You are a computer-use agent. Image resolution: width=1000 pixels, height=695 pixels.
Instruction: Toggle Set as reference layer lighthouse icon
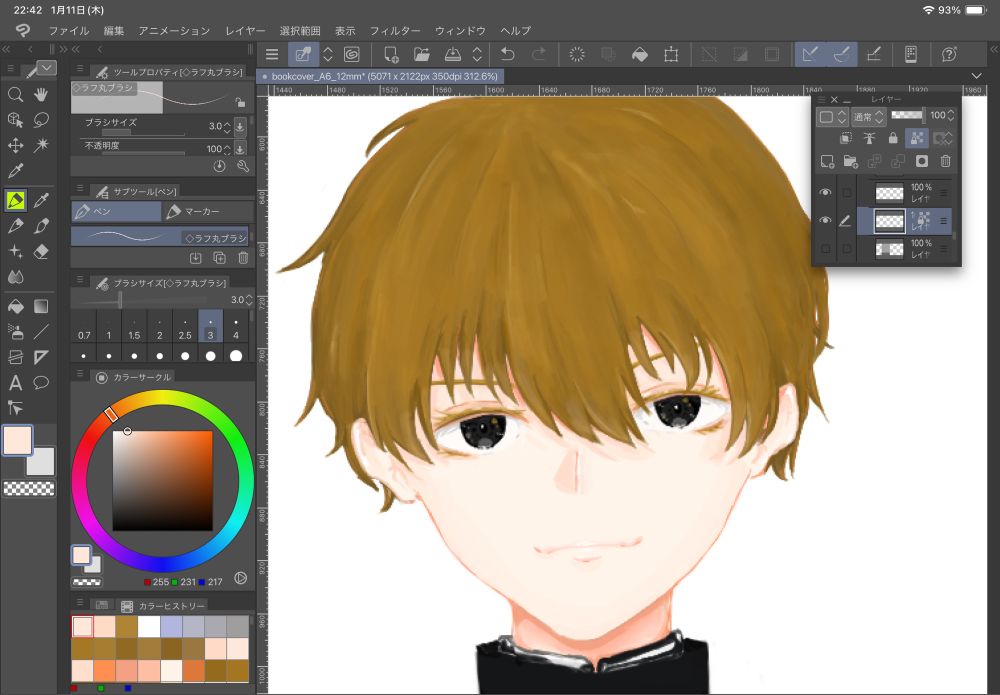[869, 138]
